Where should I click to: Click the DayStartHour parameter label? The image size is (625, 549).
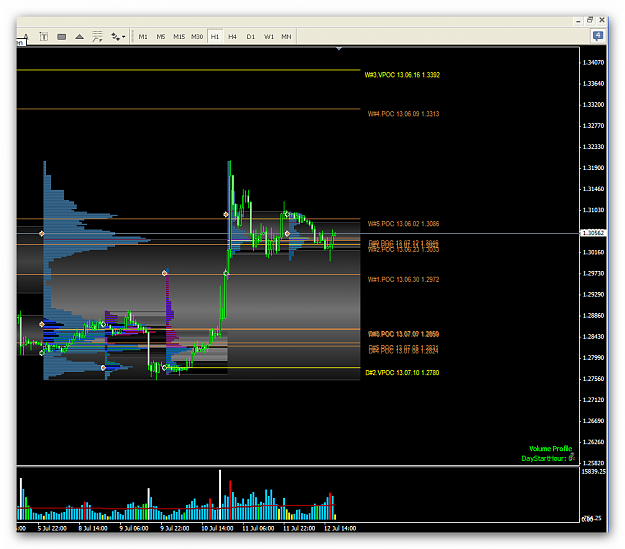pos(548,458)
